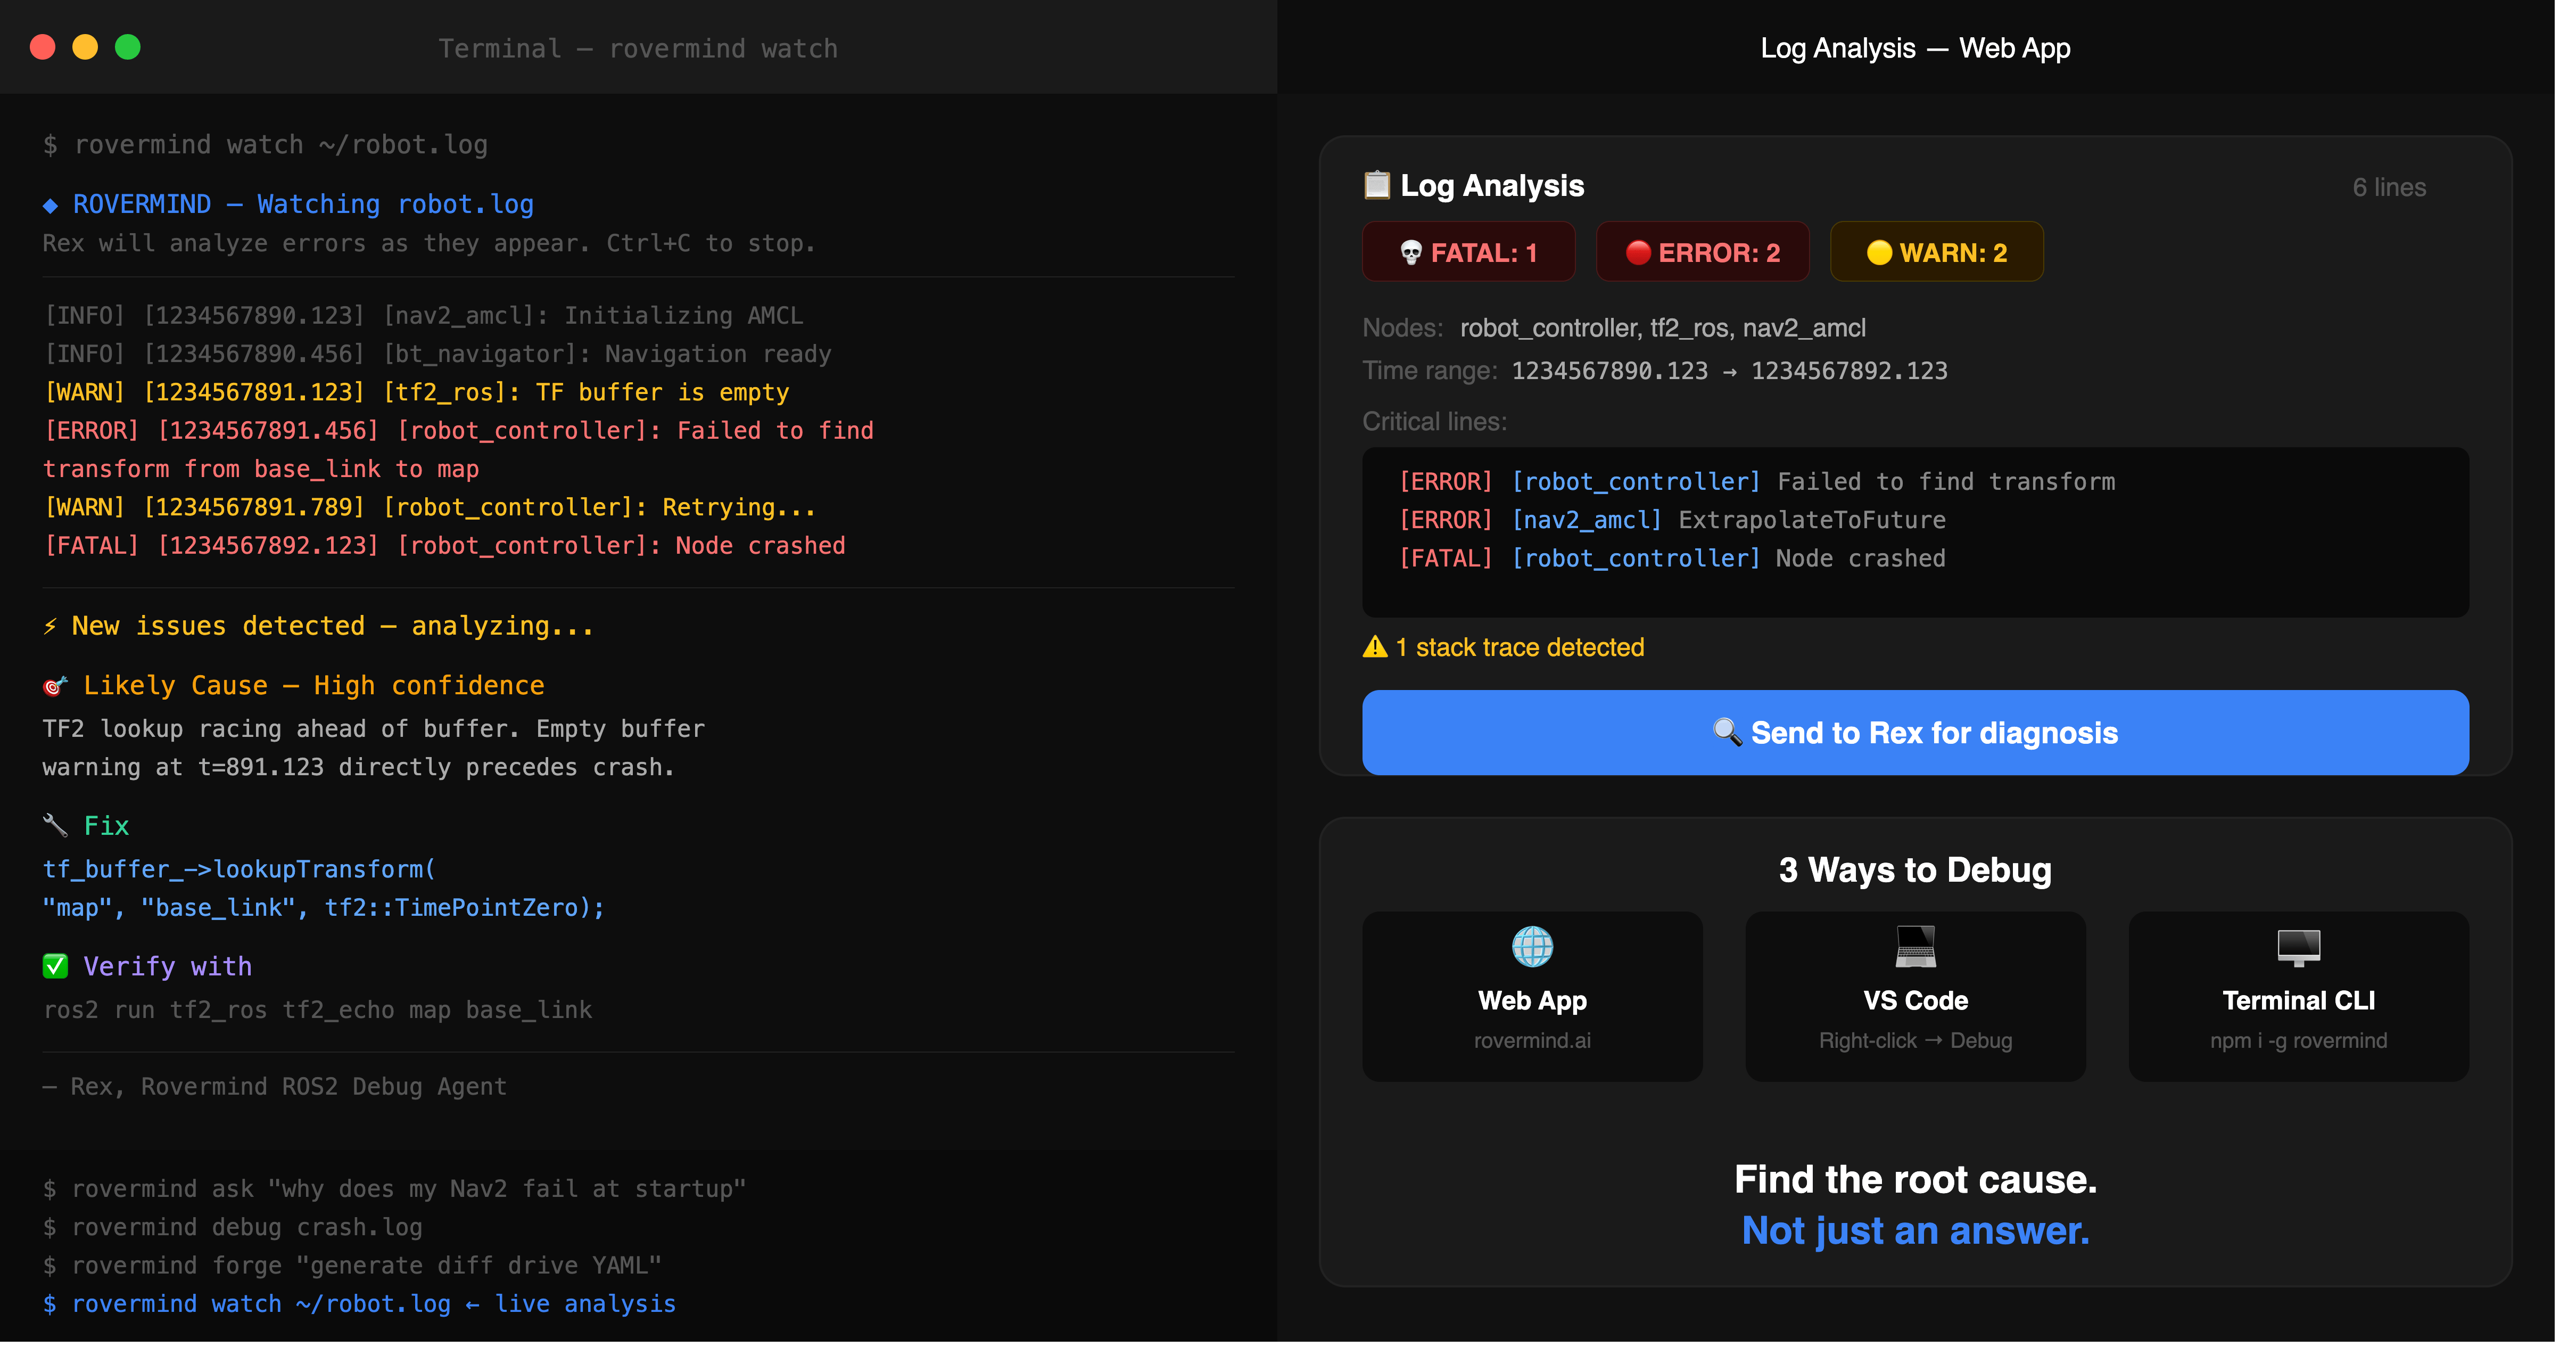
Task: Click the '6 lines' count label
Action: tap(2389, 187)
